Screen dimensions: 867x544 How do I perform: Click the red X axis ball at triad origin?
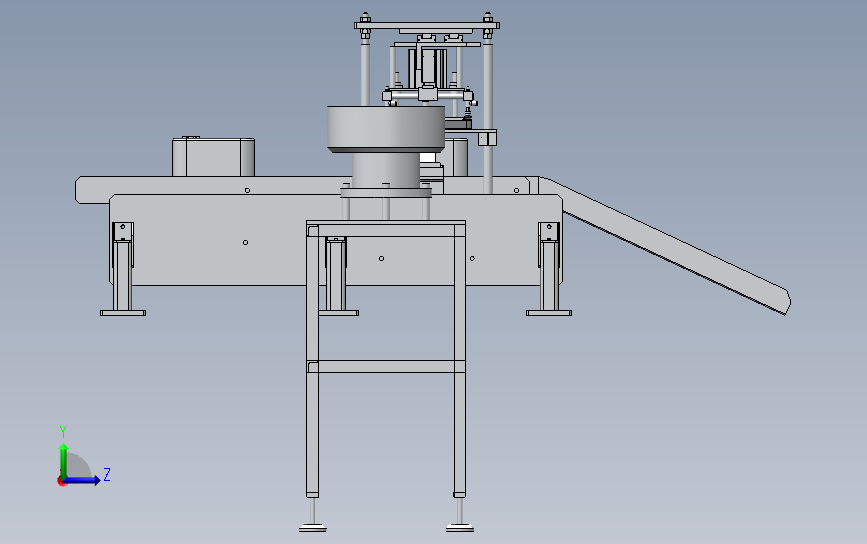61,482
